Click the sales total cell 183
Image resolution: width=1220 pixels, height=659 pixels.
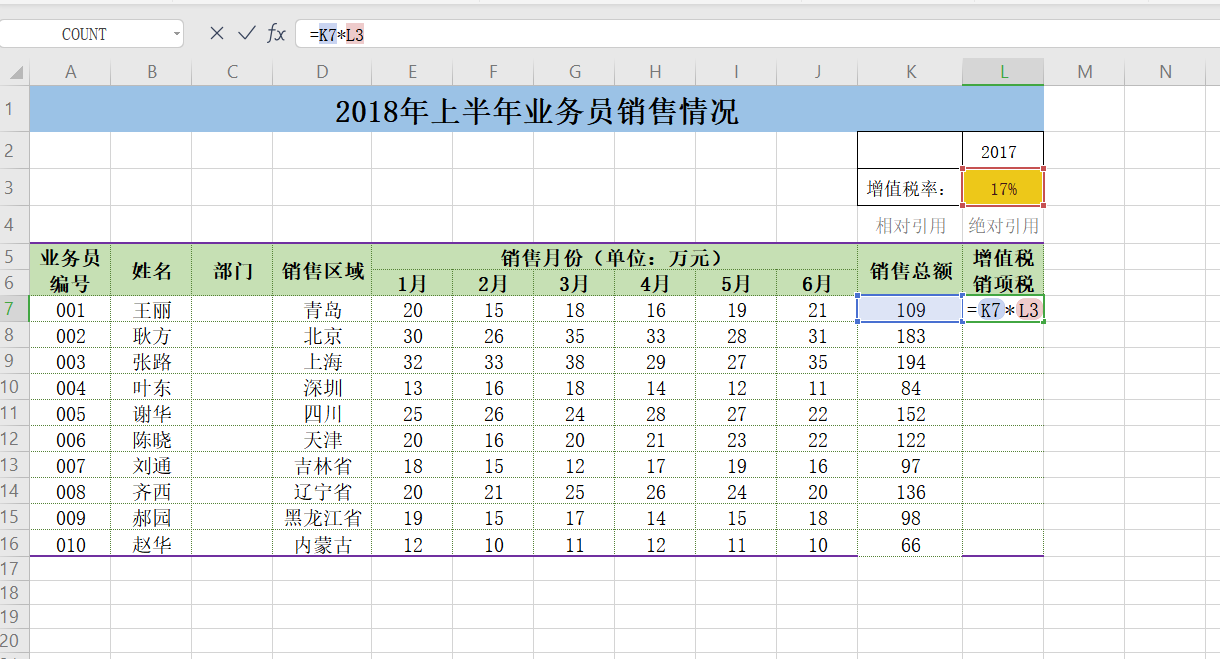click(x=910, y=336)
